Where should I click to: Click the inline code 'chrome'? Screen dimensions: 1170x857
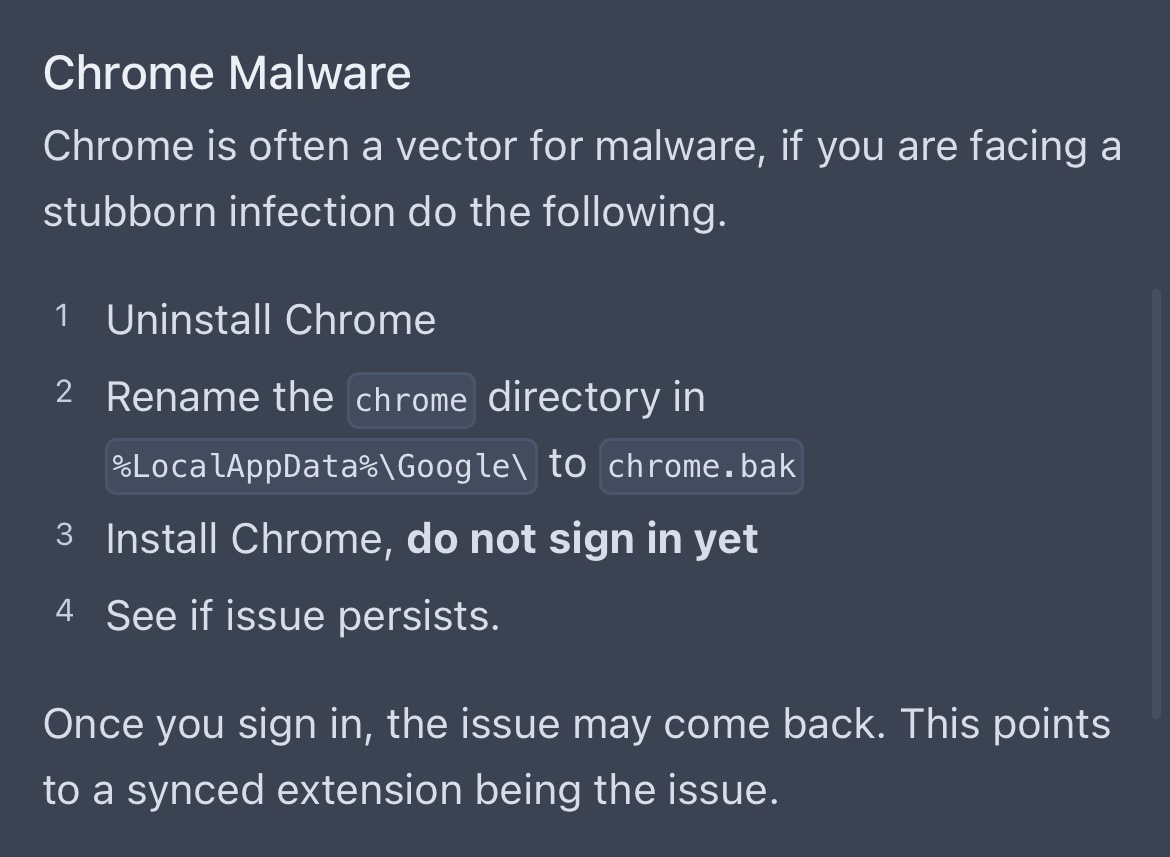click(411, 401)
